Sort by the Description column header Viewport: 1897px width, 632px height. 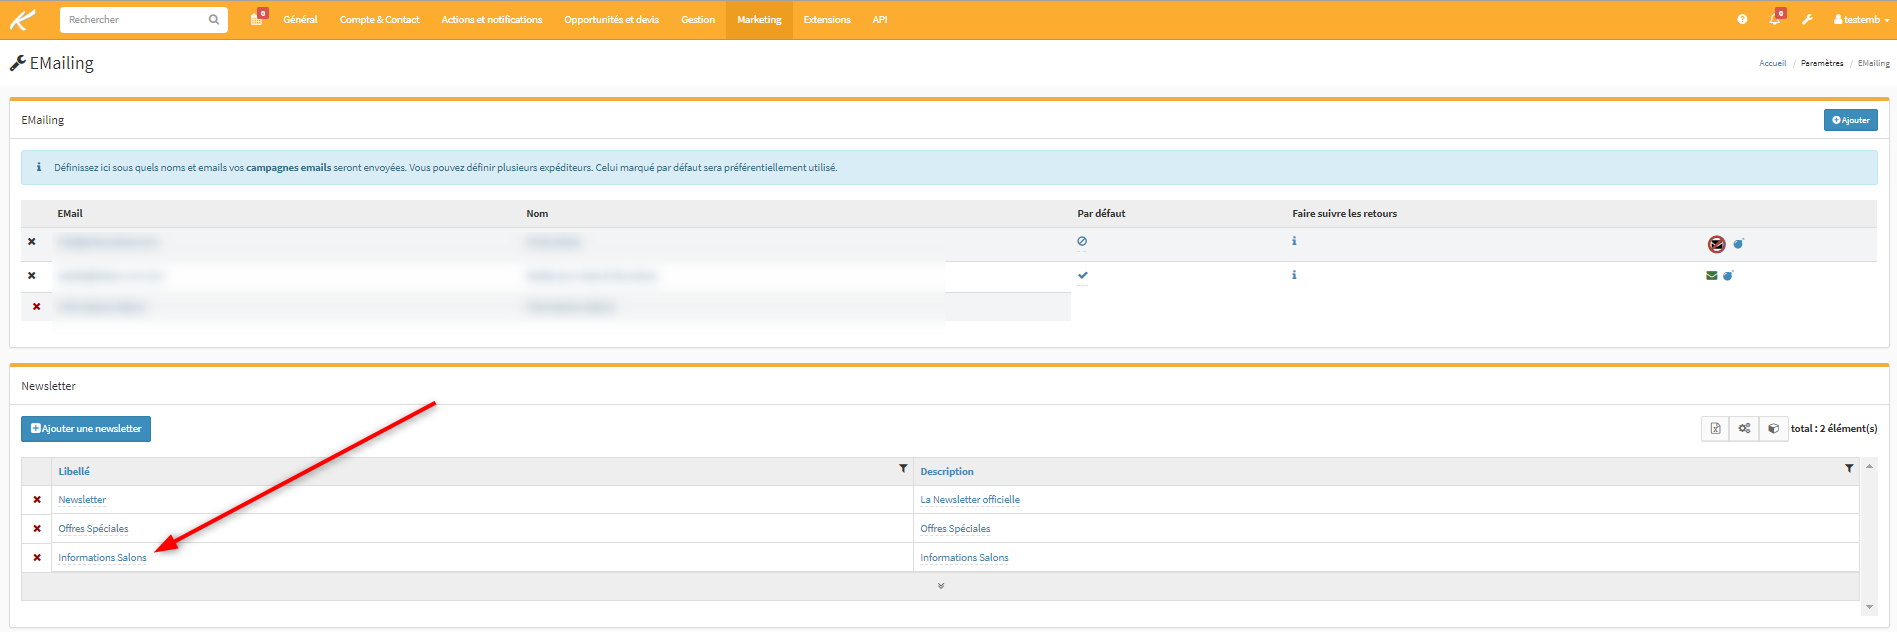pyautogui.click(x=947, y=472)
